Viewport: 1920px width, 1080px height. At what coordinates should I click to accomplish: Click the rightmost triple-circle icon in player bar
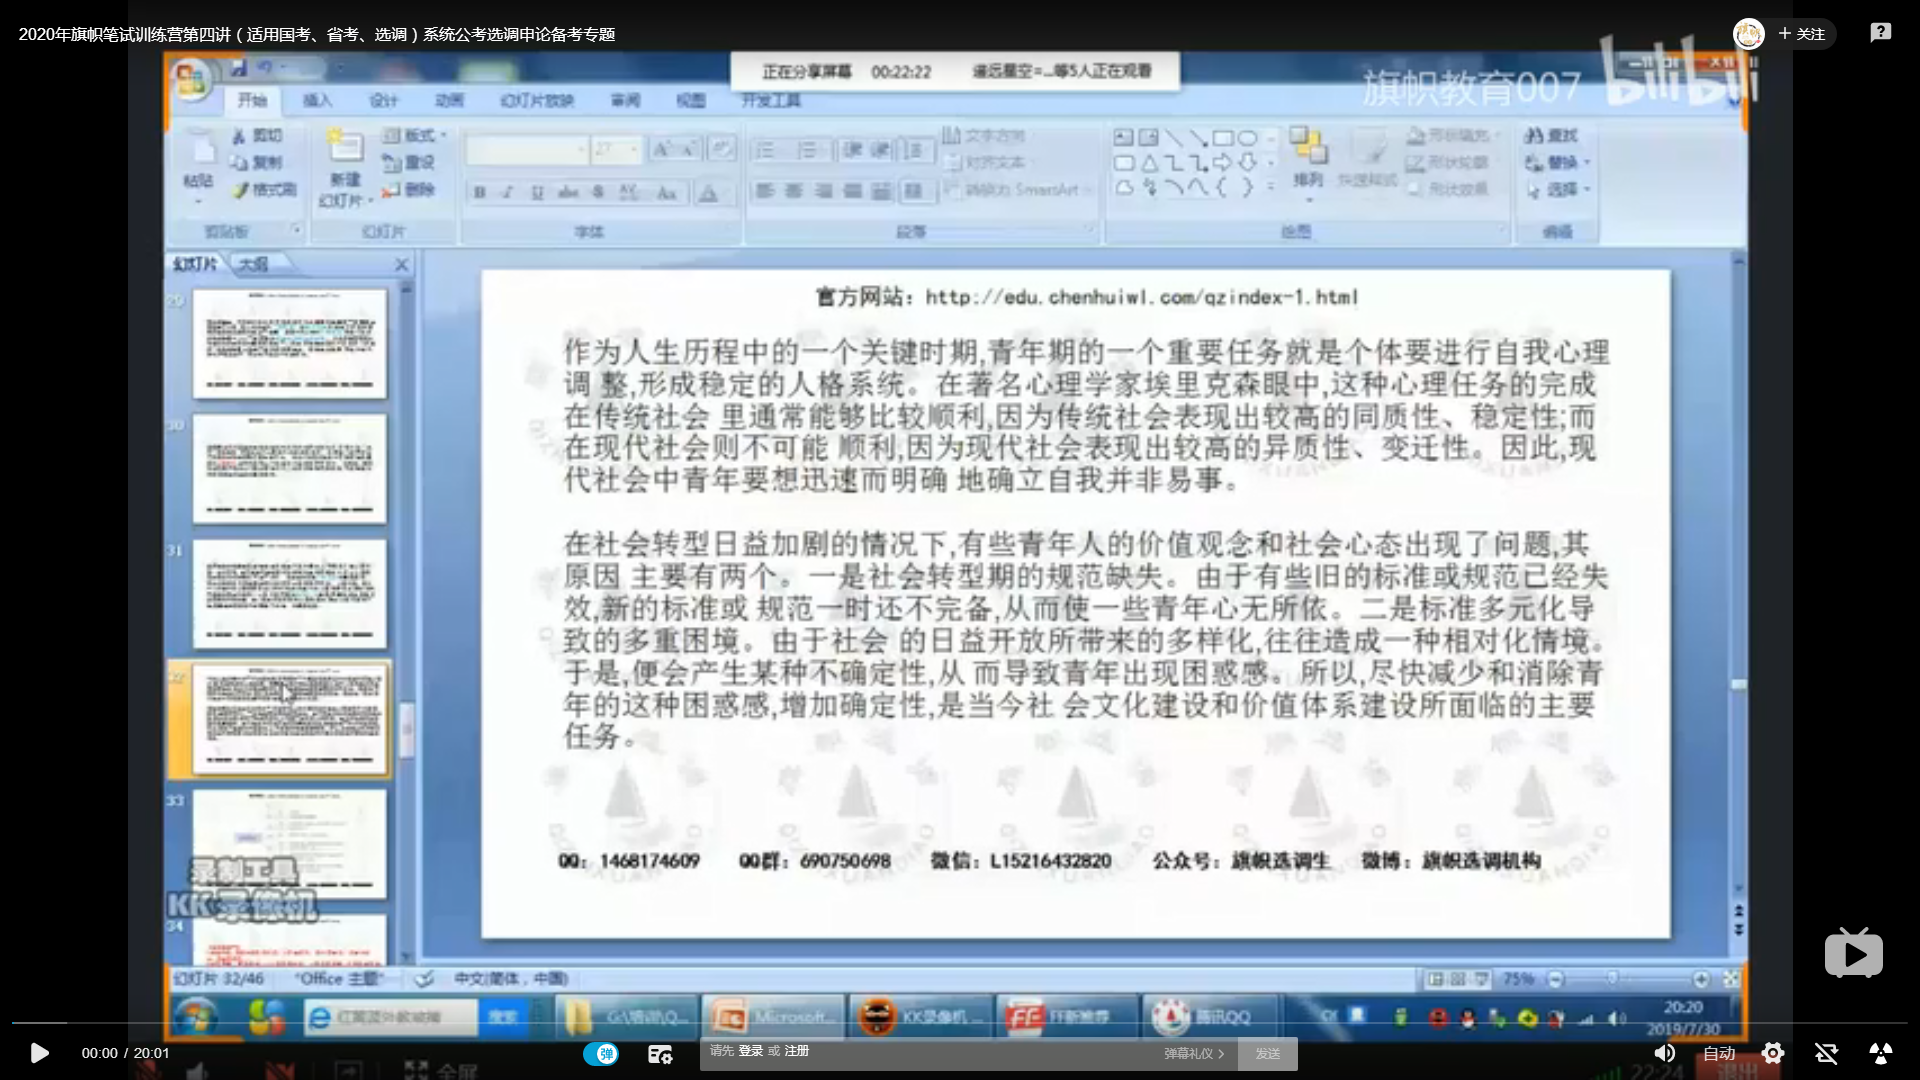coord(1880,1053)
